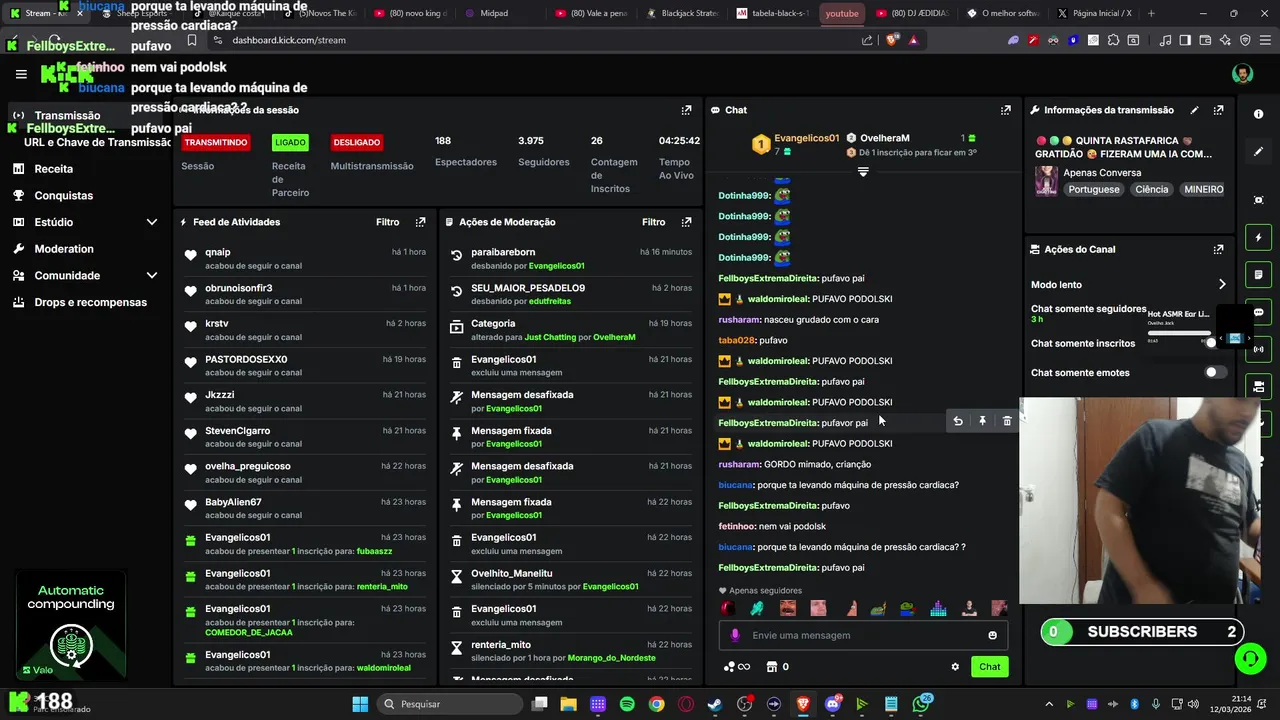Open Drops e recompensas sidebar item
Image resolution: width=1280 pixels, height=720 pixels.
click(x=90, y=302)
